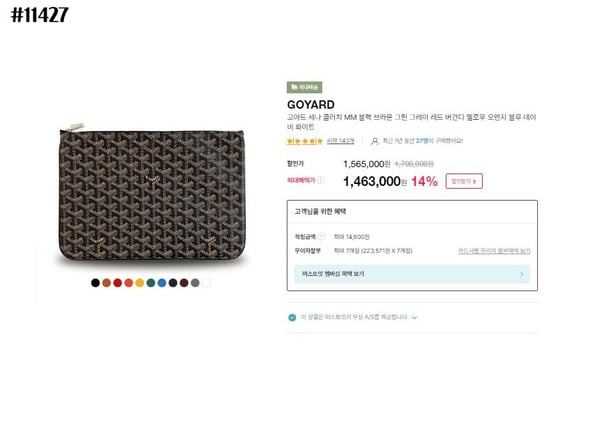Open the membership benefits banner arrow

[521, 273]
